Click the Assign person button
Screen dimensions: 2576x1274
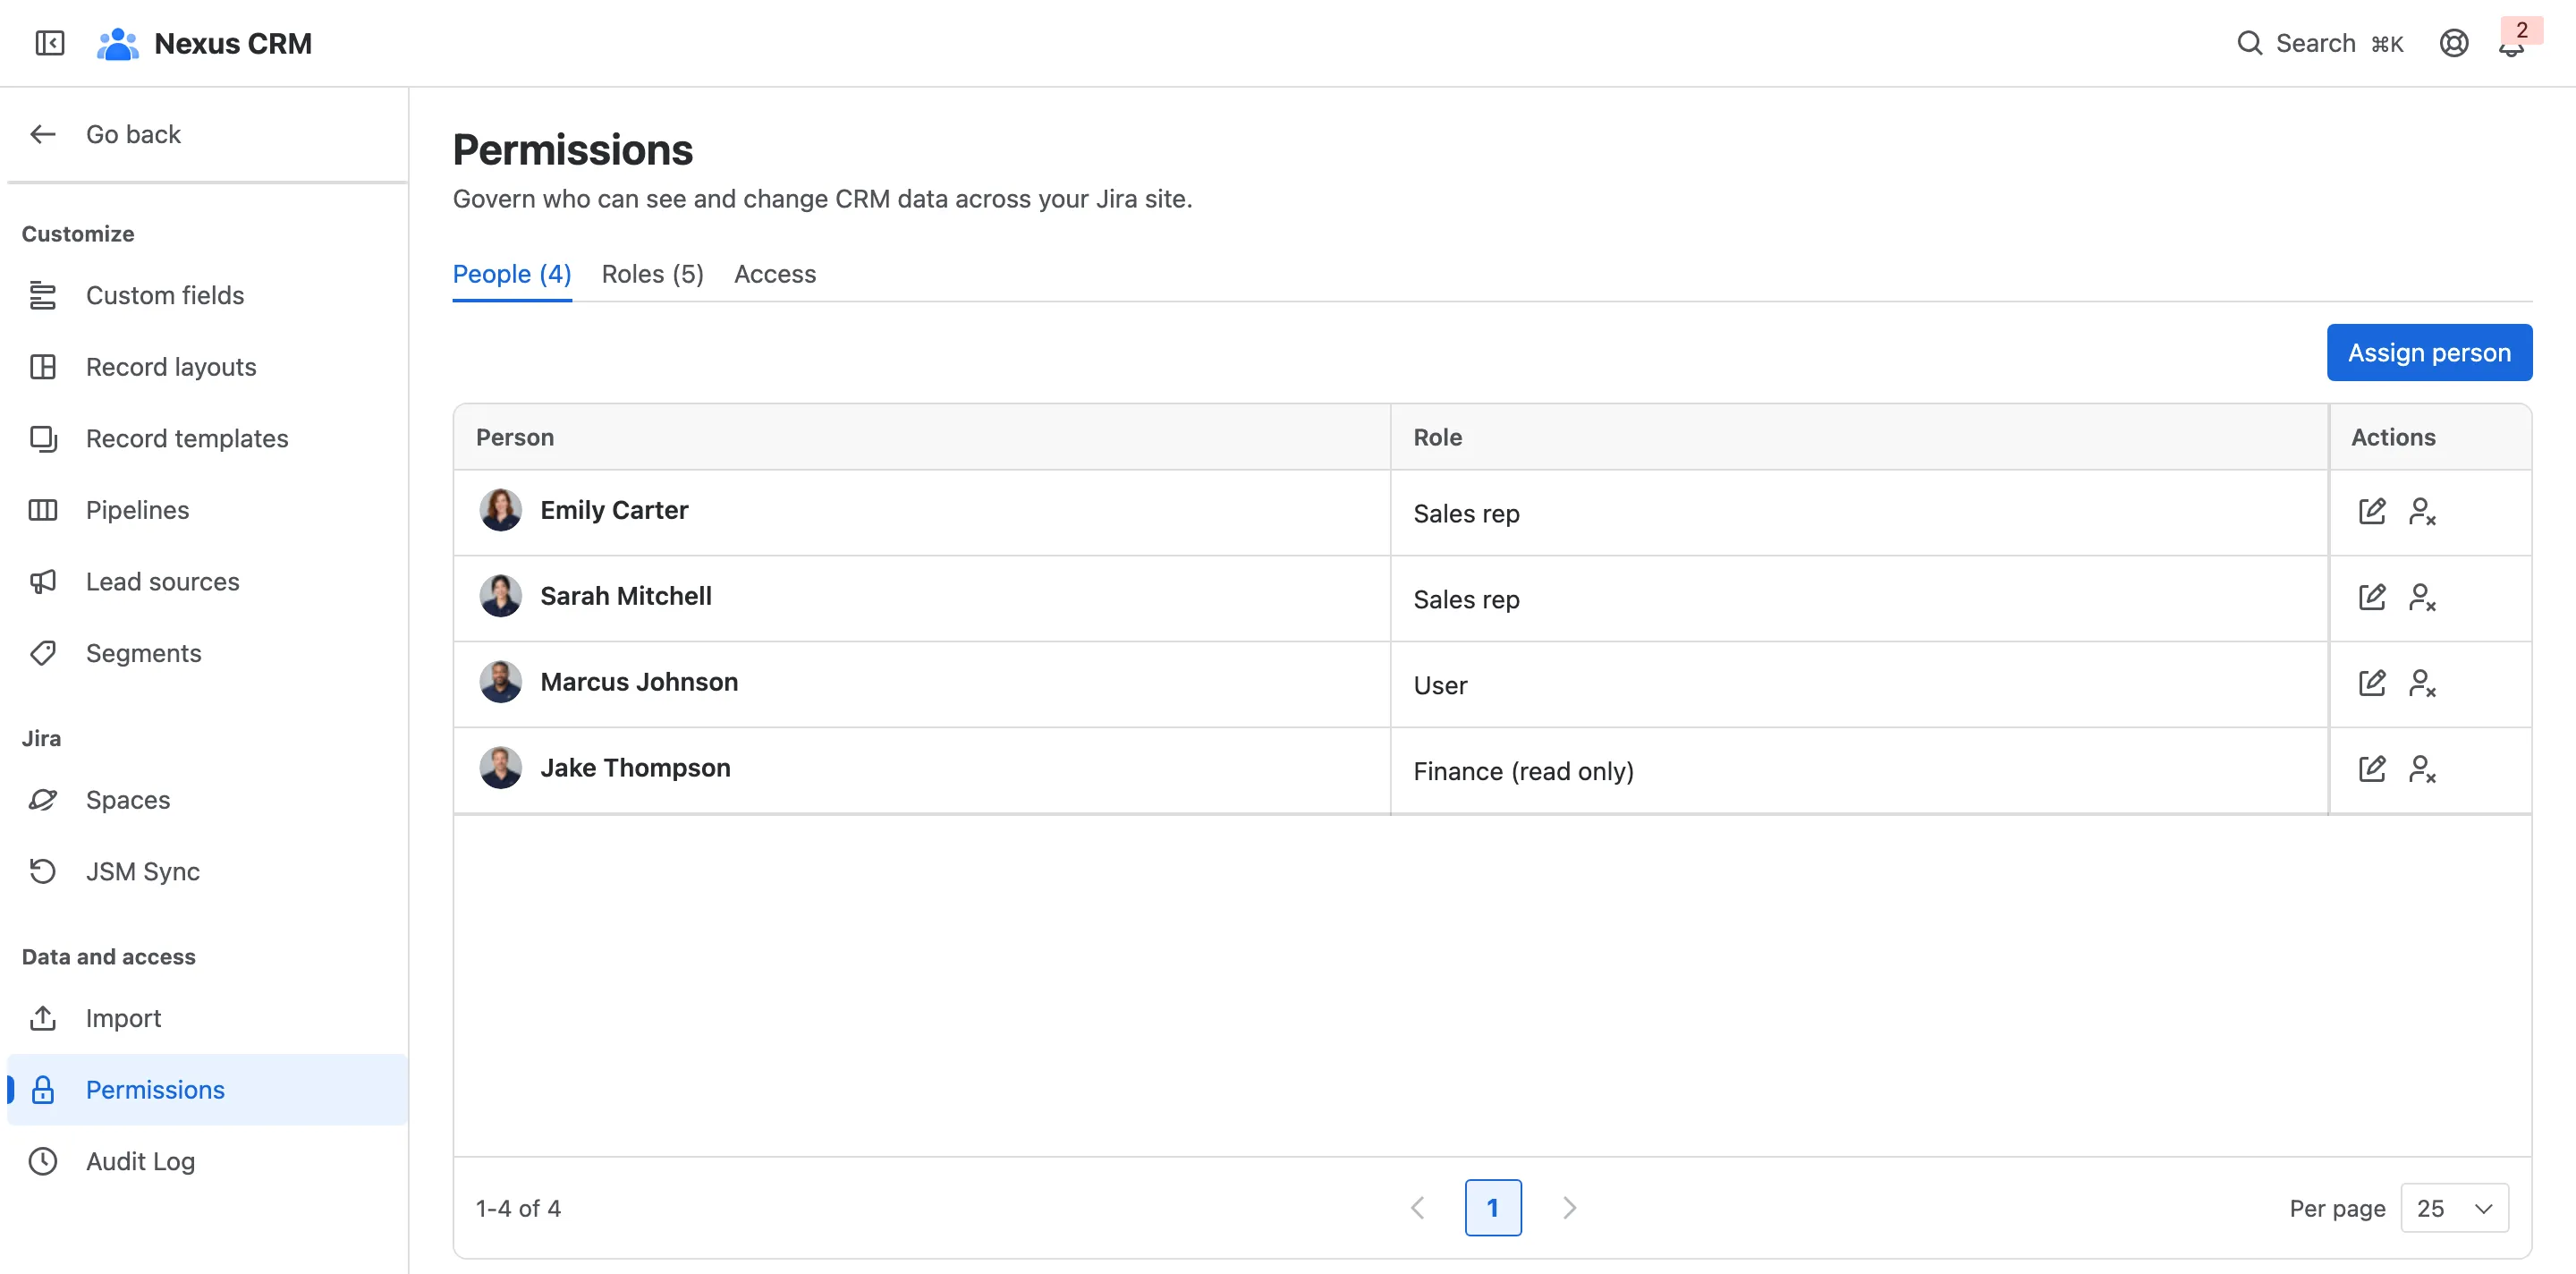point(2429,353)
